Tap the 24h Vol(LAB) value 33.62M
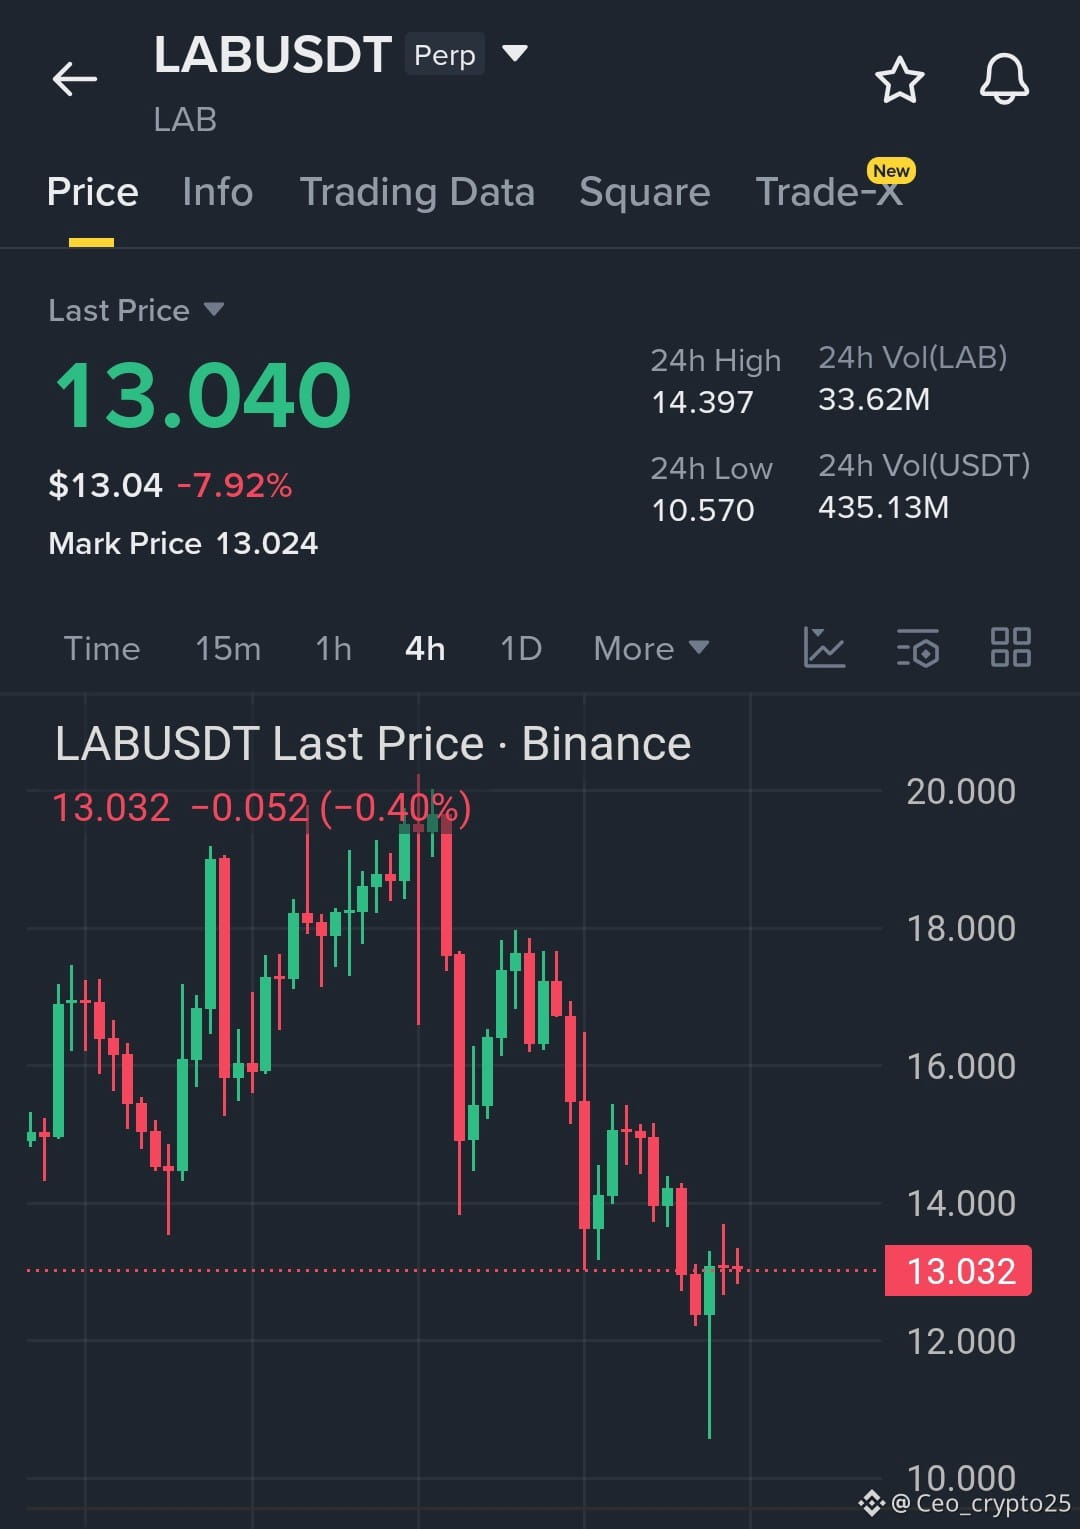1080x1529 pixels. [874, 399]
